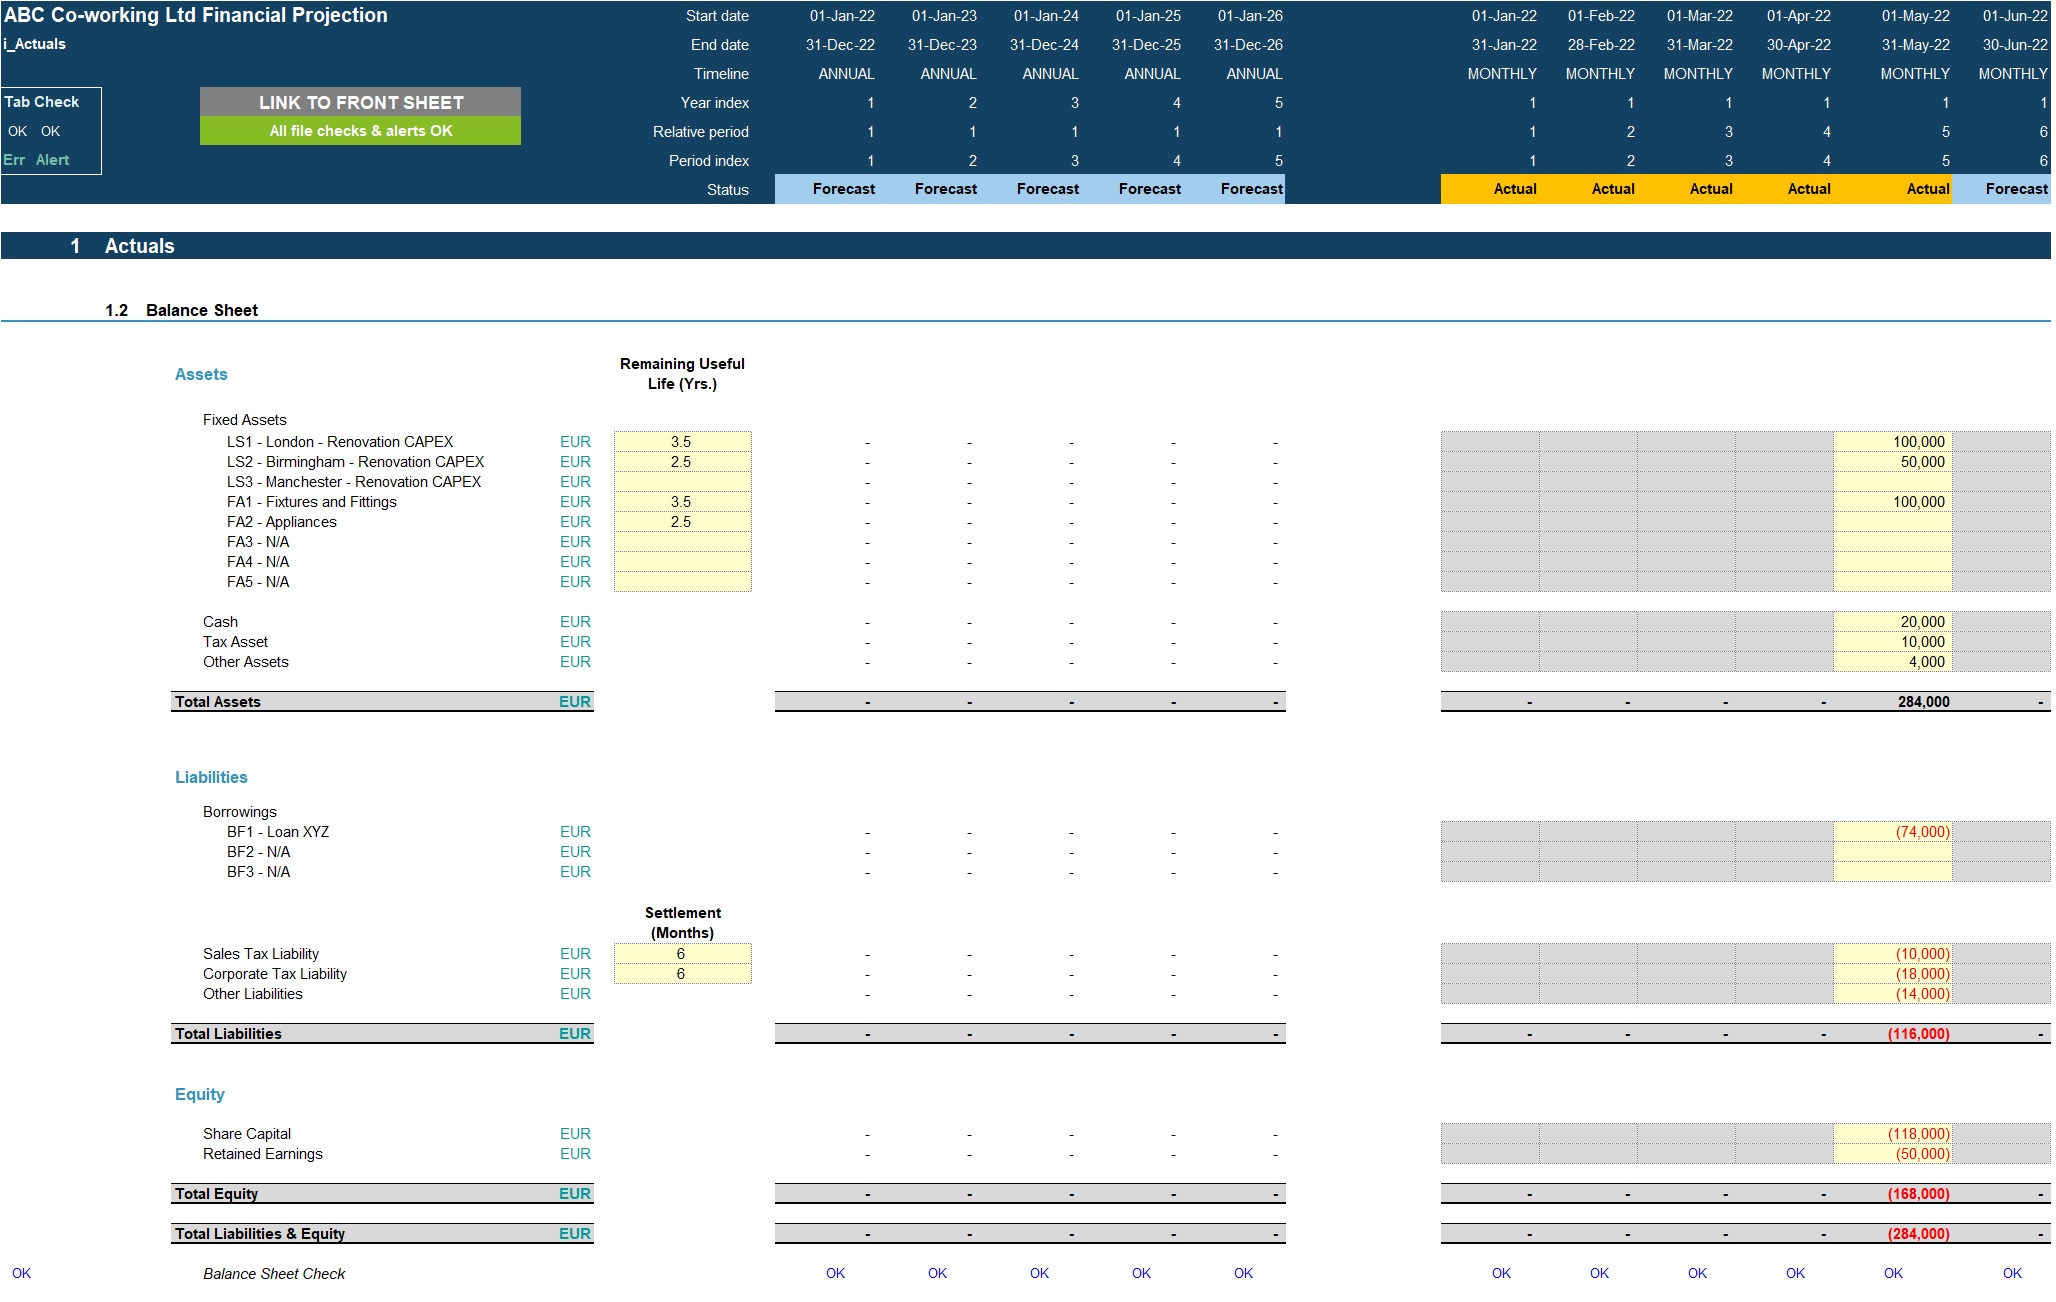Select Tax Asset May-22 value 10,000

[x=1893, y=642]
